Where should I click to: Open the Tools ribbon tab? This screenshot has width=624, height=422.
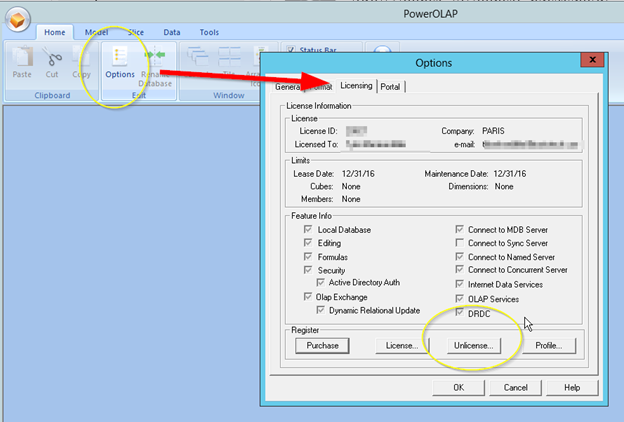pyautogui.click(x=209, y=32)
